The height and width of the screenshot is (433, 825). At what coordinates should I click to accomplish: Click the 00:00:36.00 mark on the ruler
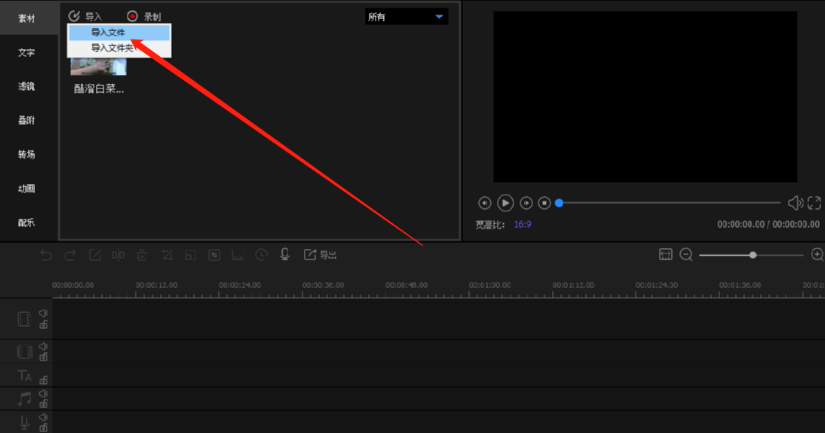323,285
